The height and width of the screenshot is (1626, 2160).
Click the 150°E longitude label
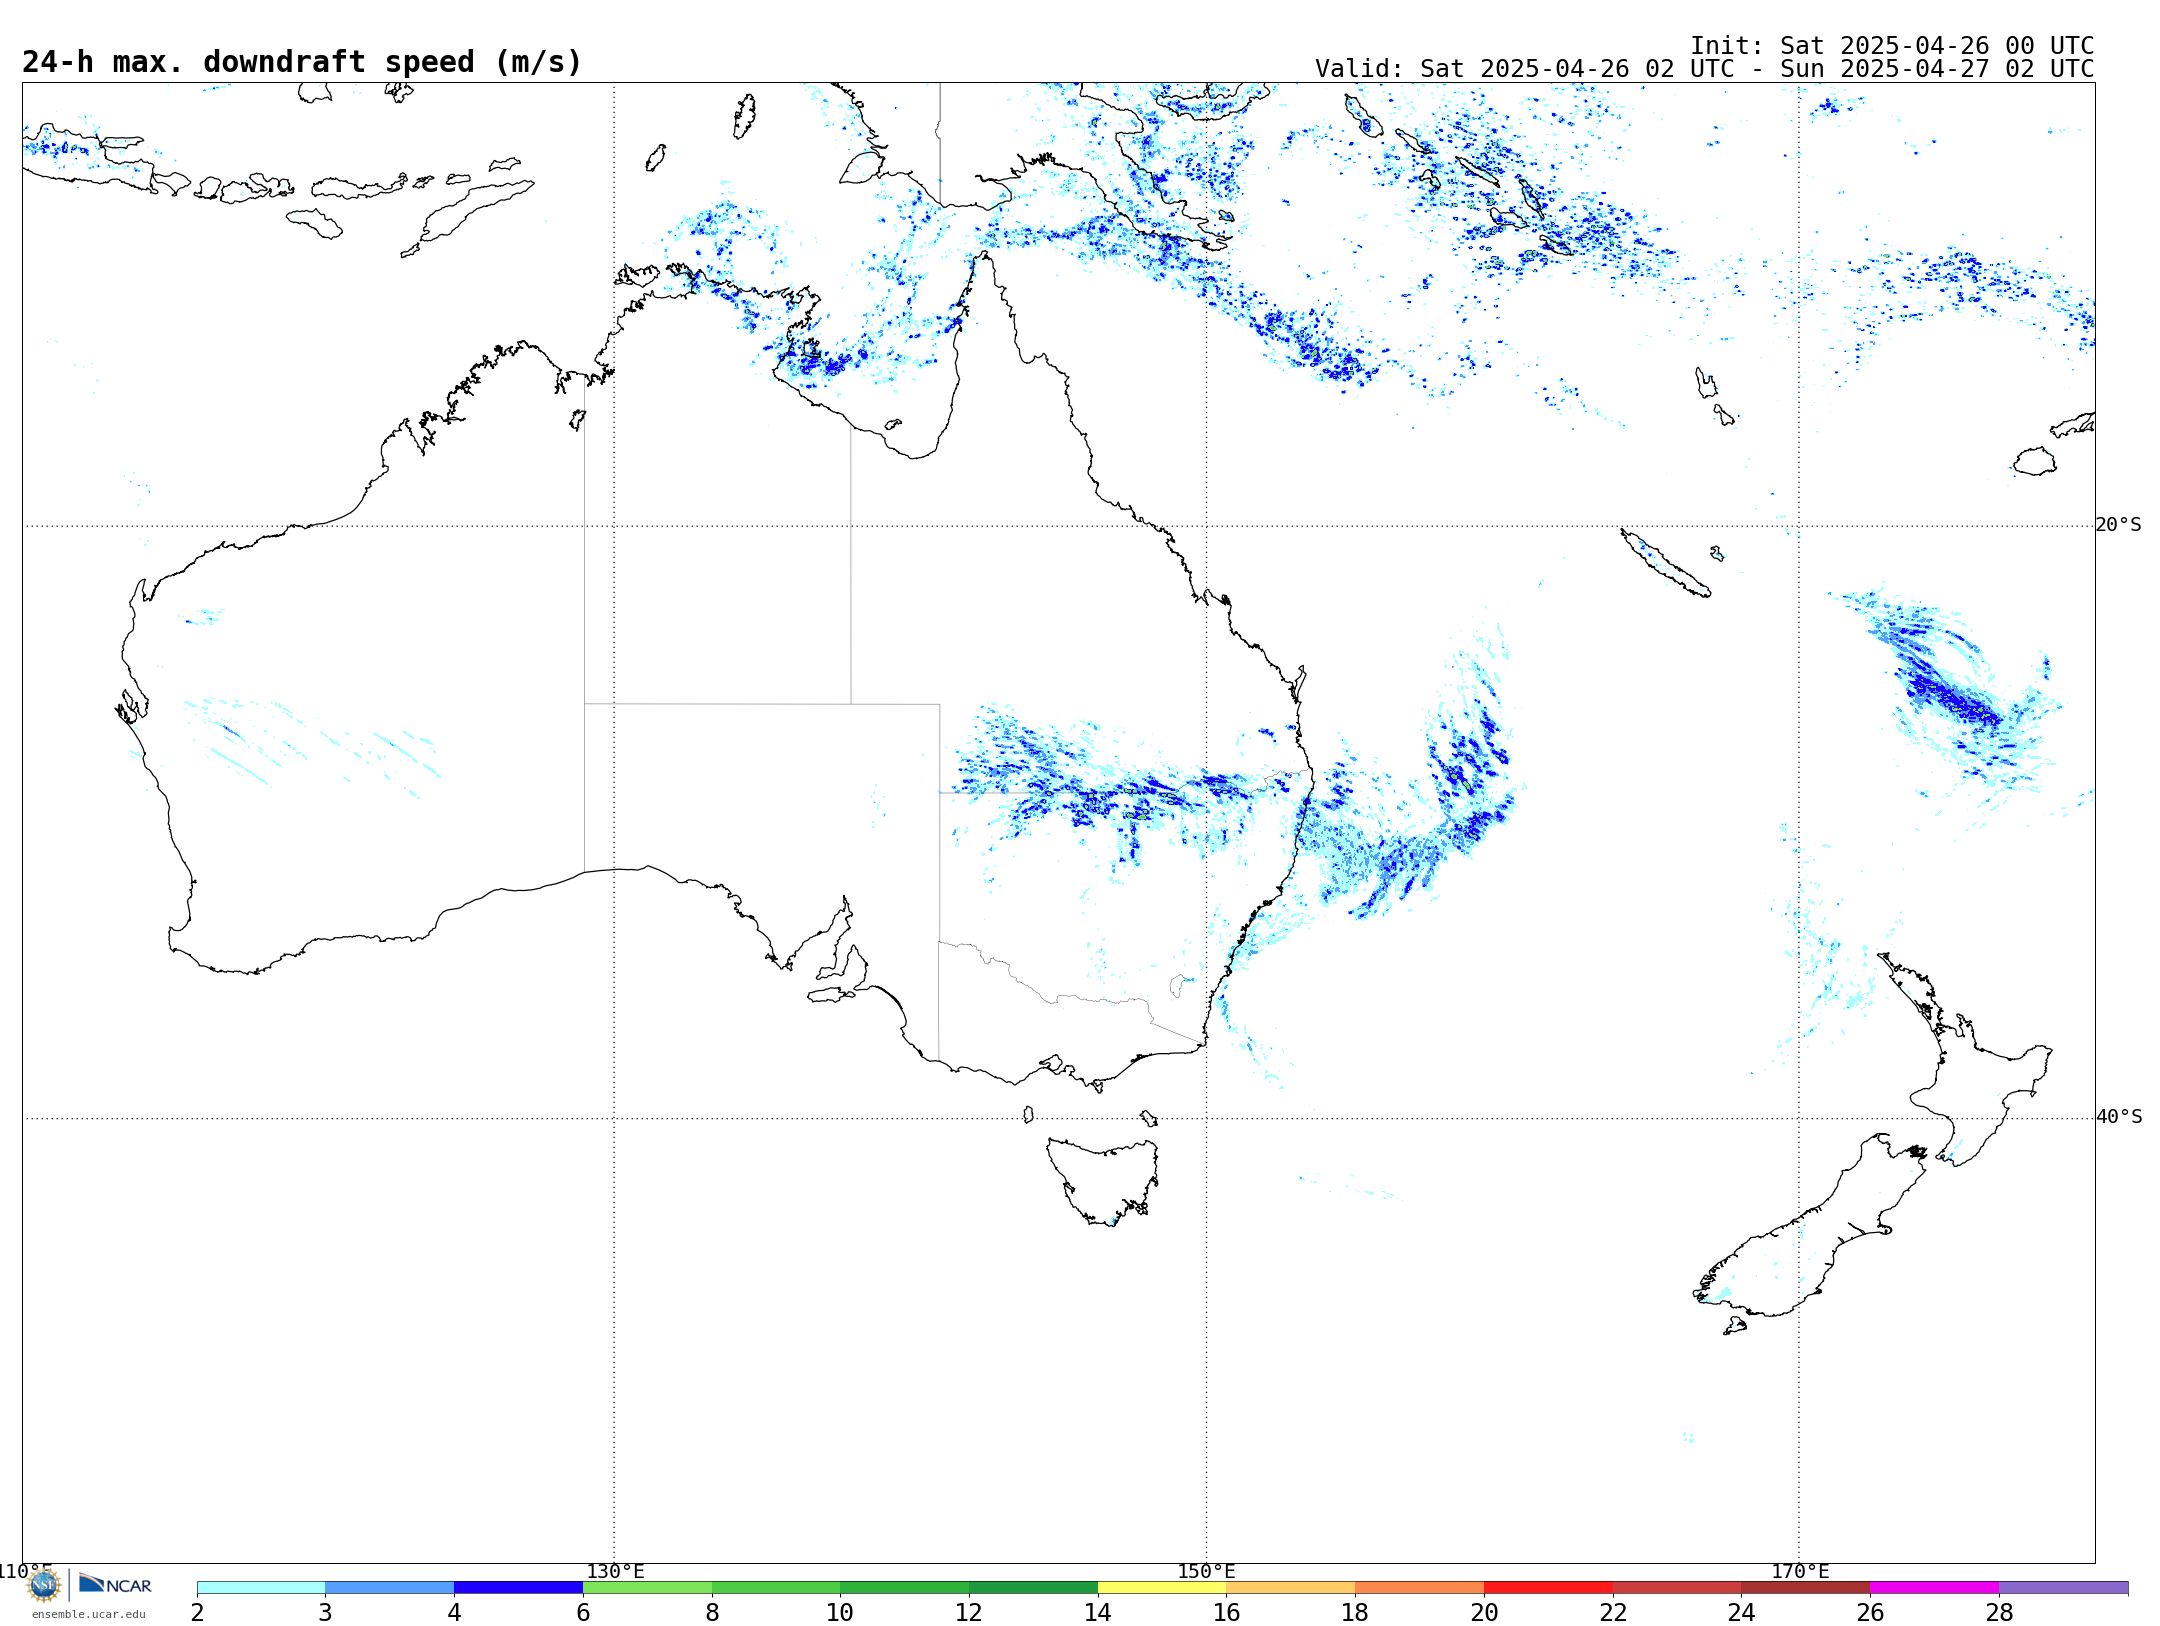[x=1206, y=1571]
